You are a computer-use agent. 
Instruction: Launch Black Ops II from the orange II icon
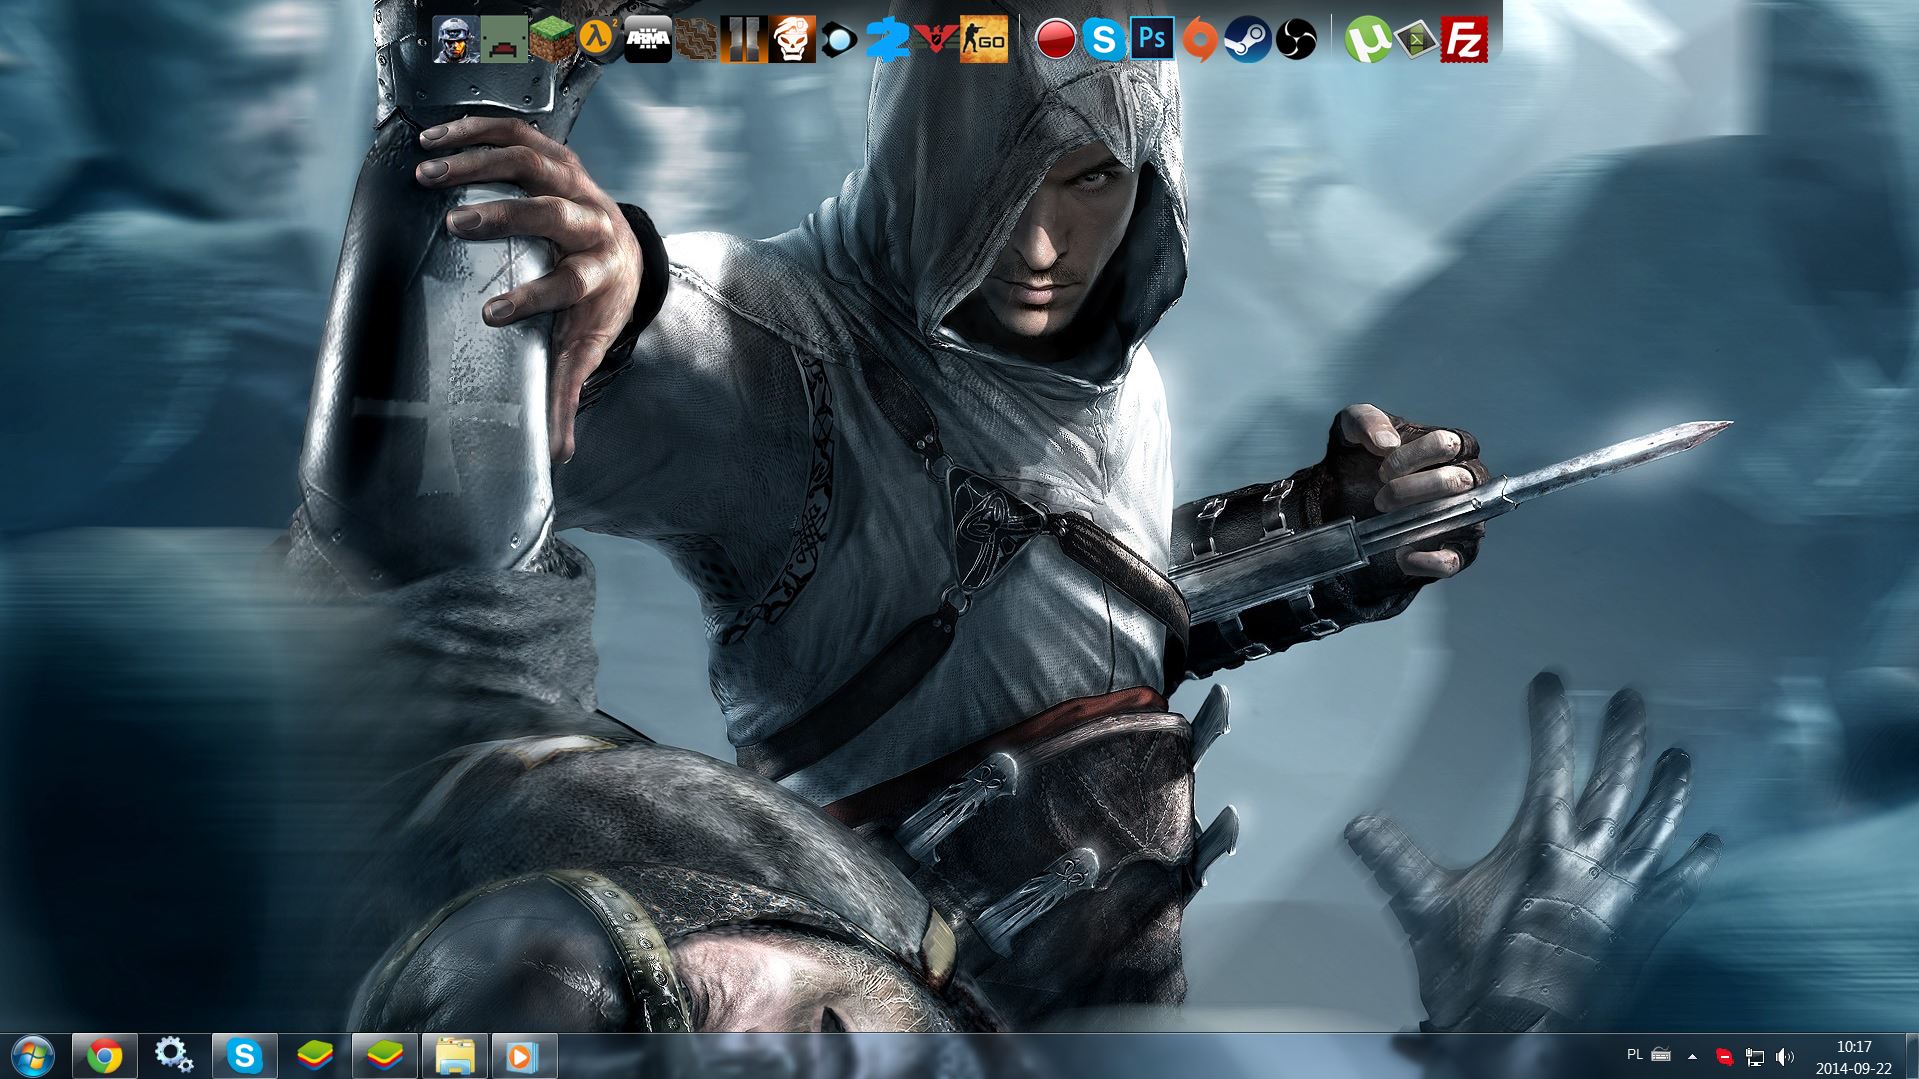click(x=744, y=40)
